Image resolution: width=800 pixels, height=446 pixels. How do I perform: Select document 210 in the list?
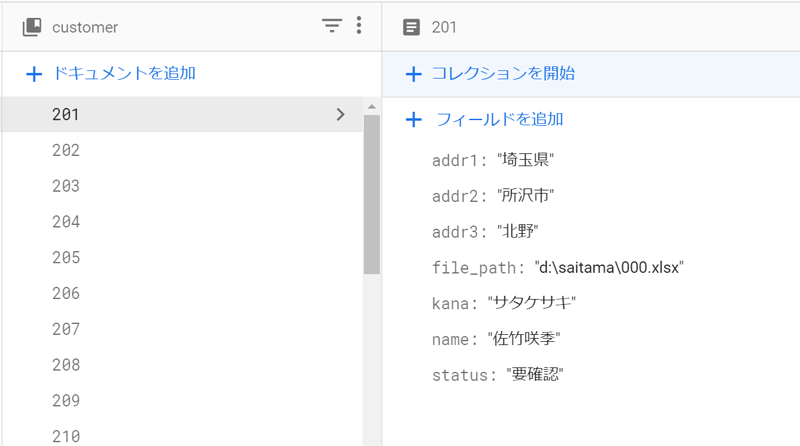[182, 435]
